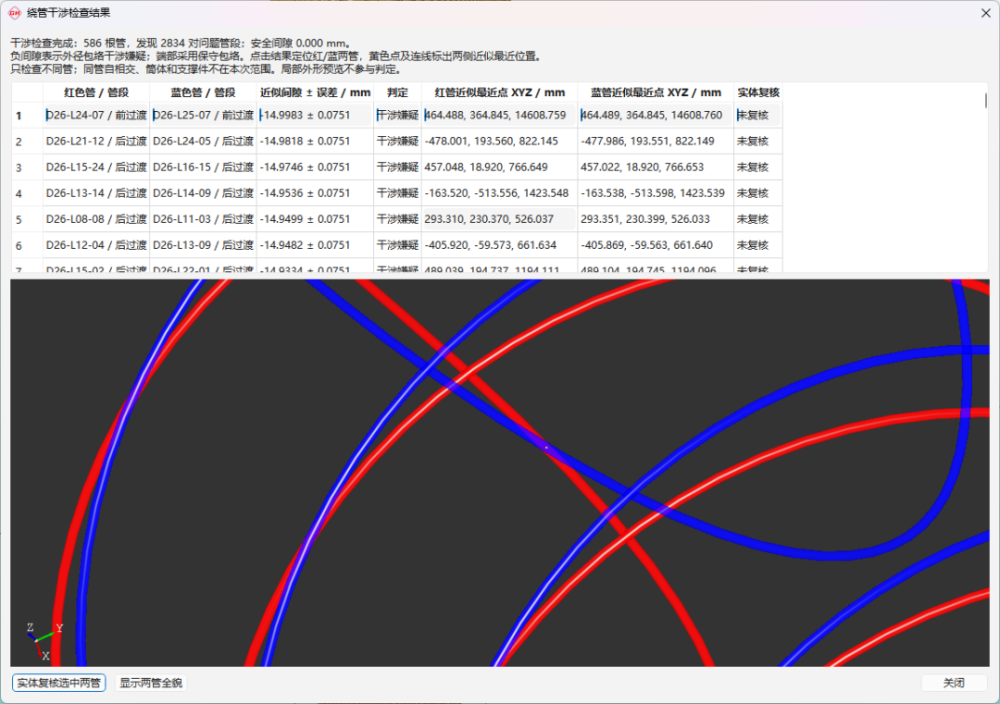This screenshot has width=1000, height=704.
Task: Close the 绕管干涉检查结果 window with X
Action: click(985, 13)
